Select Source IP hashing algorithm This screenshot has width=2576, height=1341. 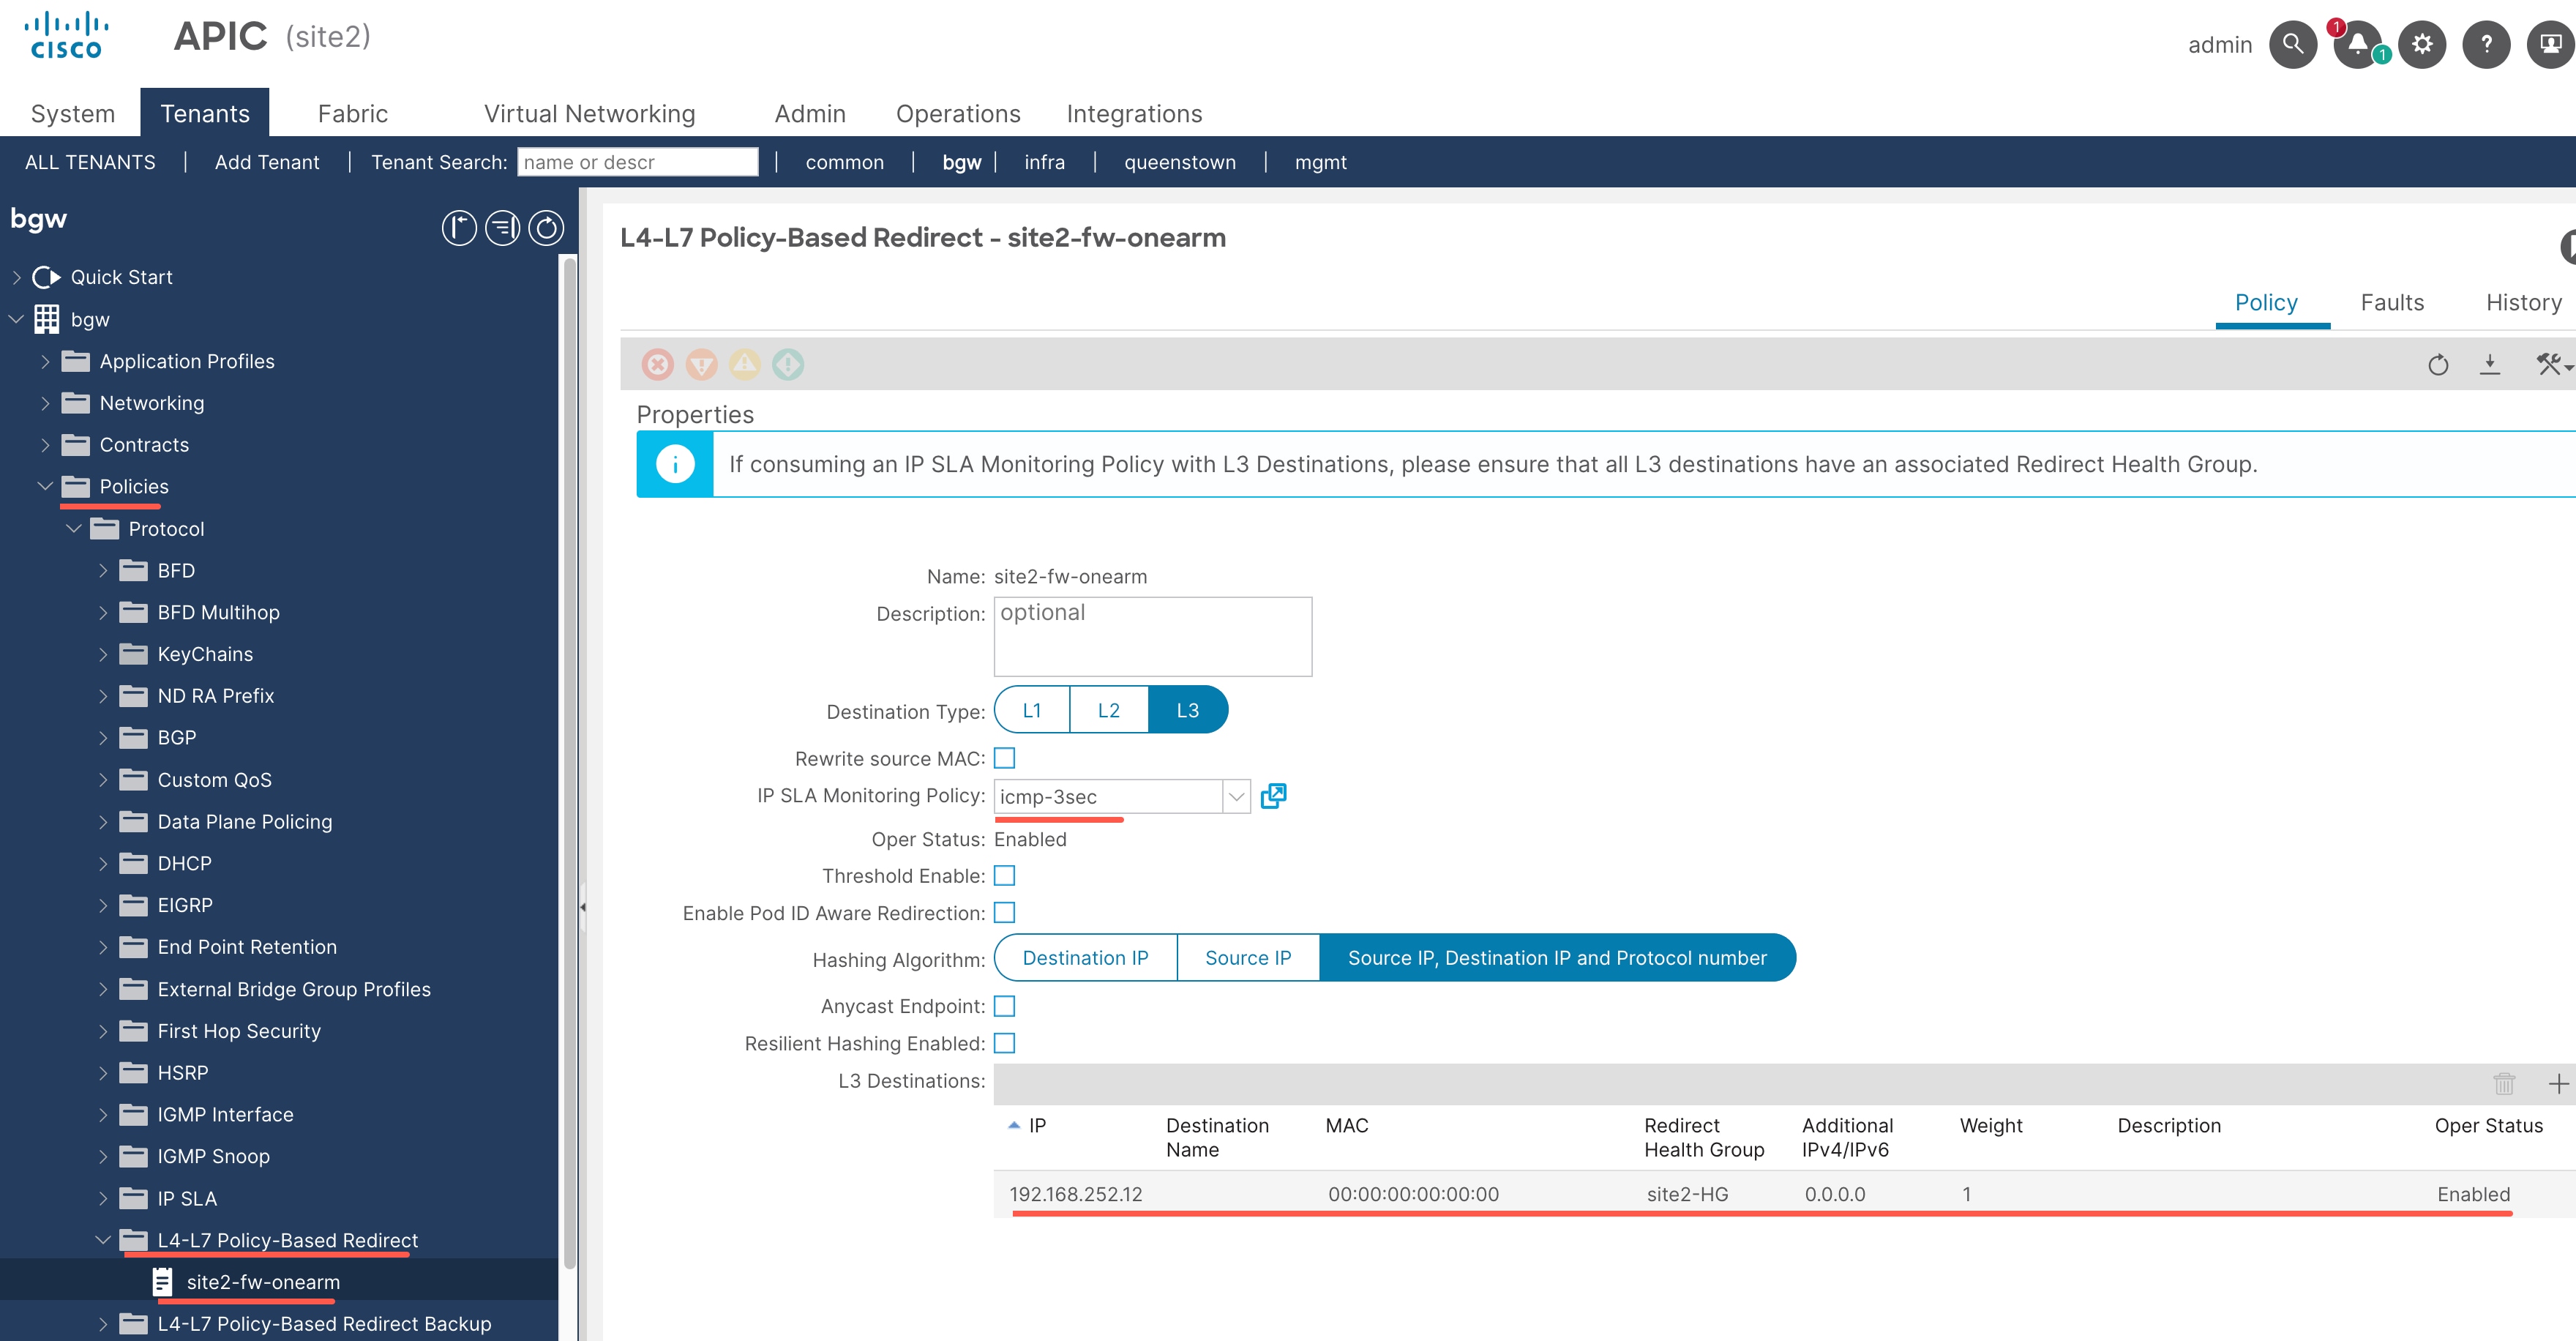tap(1248, 958)
